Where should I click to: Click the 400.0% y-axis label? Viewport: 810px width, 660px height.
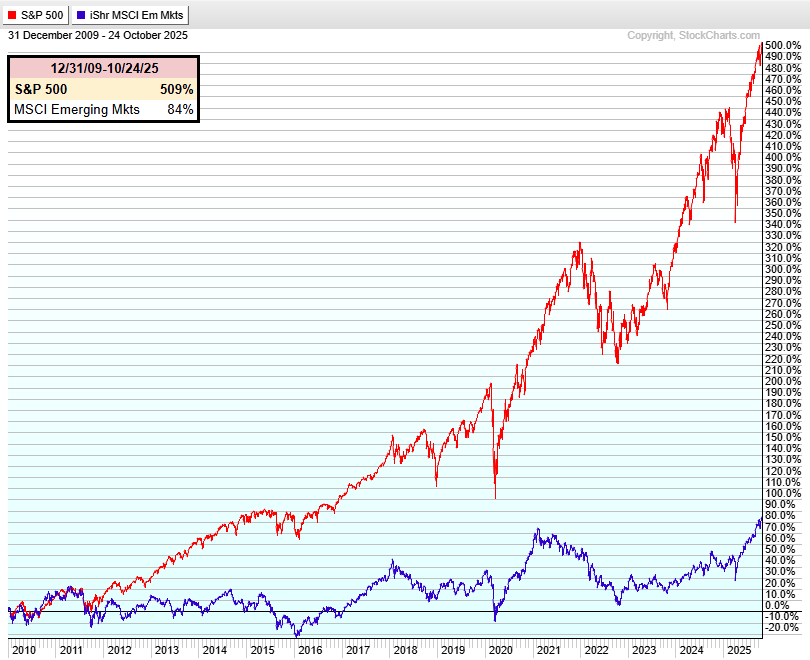point(783,158)
